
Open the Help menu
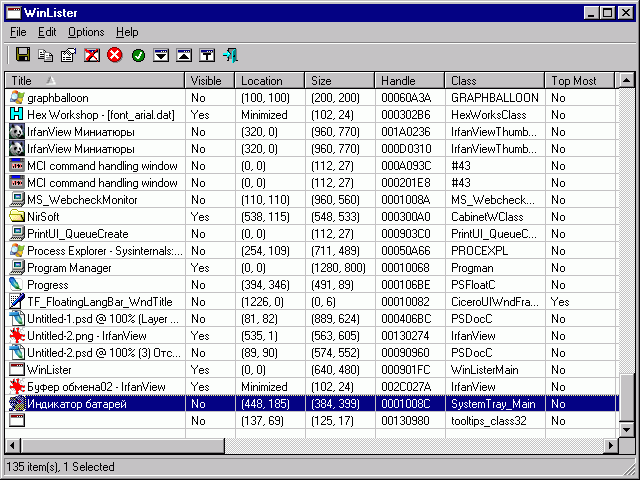coord(127,32)
